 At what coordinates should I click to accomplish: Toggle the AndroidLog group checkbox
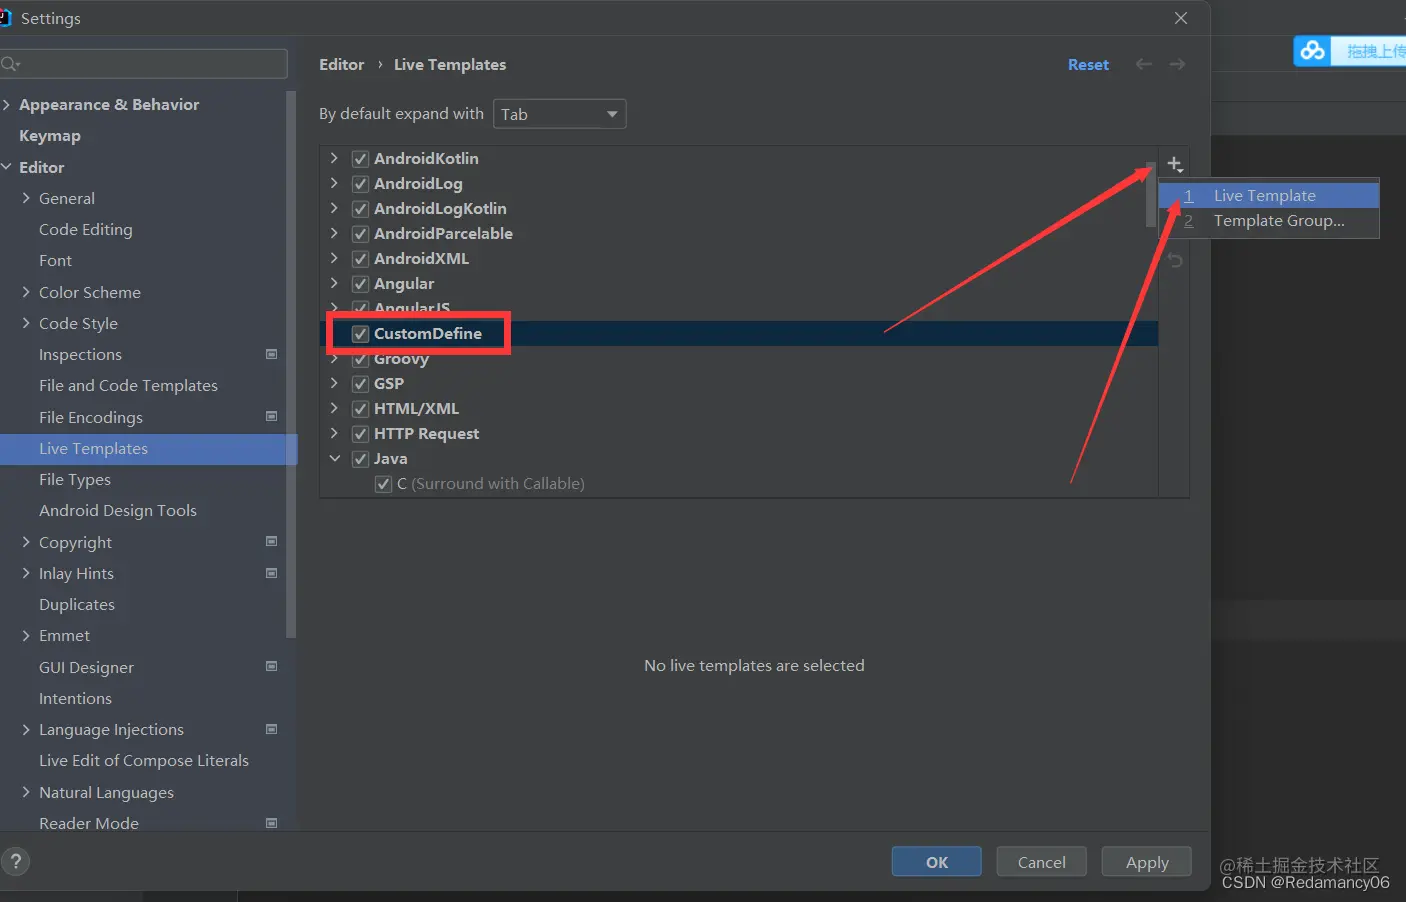pos(361,184)
